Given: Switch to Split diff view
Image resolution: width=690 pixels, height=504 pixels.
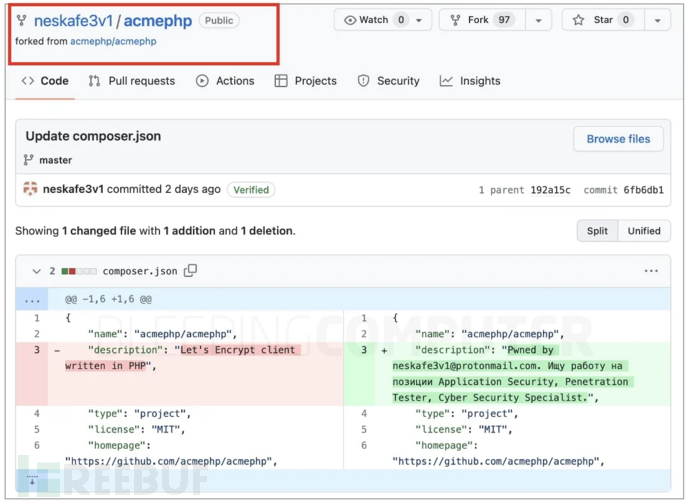Looking at the screenshot, I should 597,231.
